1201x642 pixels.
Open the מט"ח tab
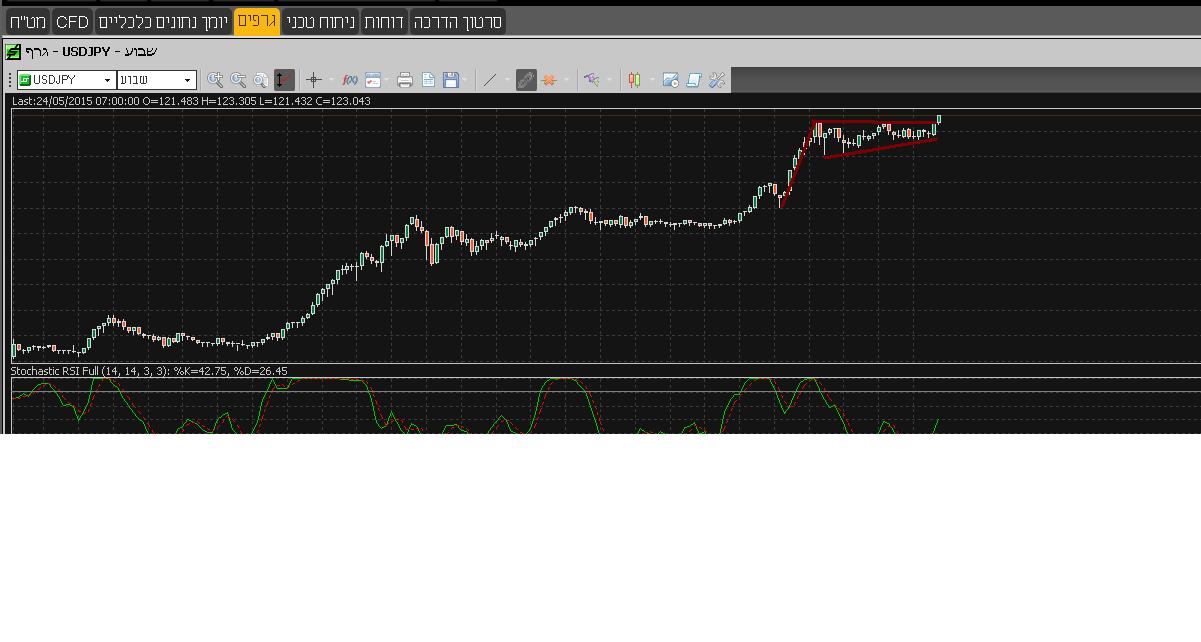pos(28,21)
